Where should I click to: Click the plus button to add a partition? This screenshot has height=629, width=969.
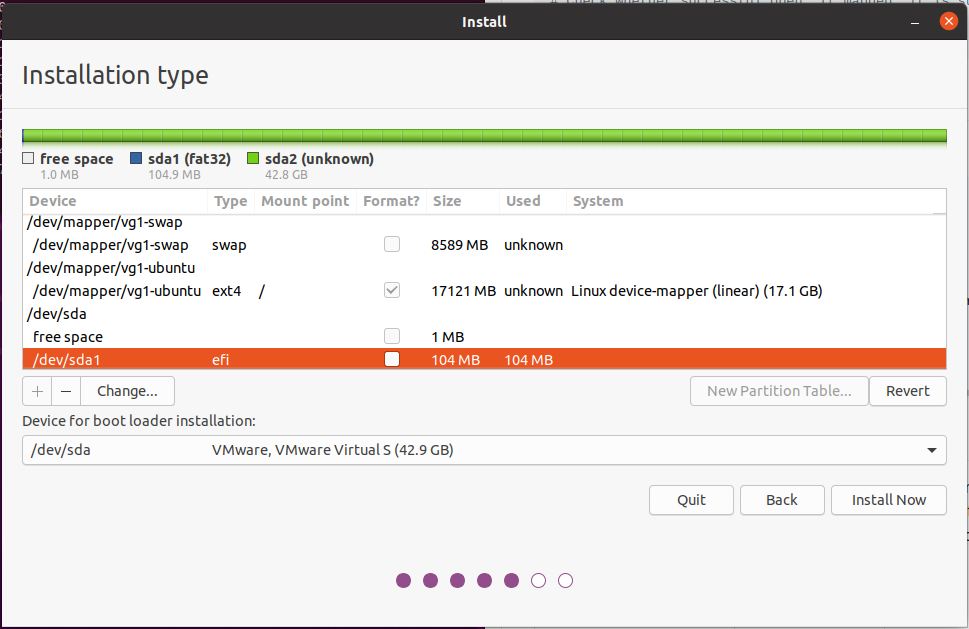[37, 391]
